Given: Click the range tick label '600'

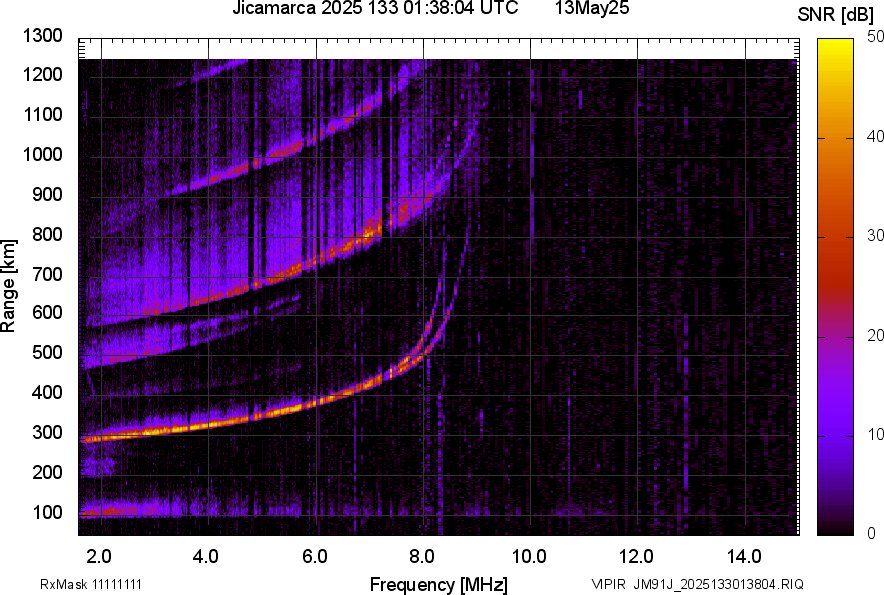Looking at the screenshot, I should tap(47, 312).
